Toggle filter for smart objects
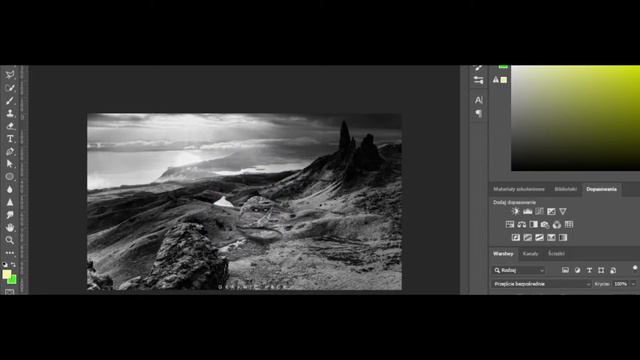This screenshot has width=640, height=360. 613,270
